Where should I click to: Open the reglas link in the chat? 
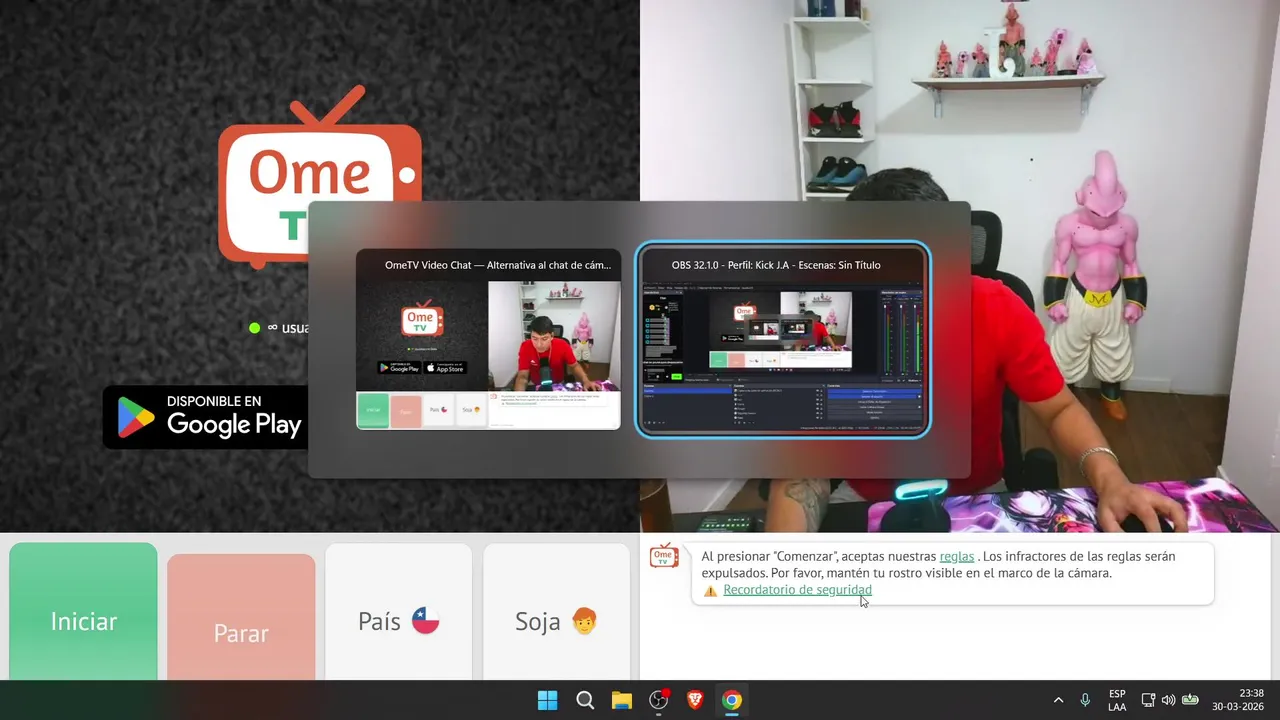[957, 556]
